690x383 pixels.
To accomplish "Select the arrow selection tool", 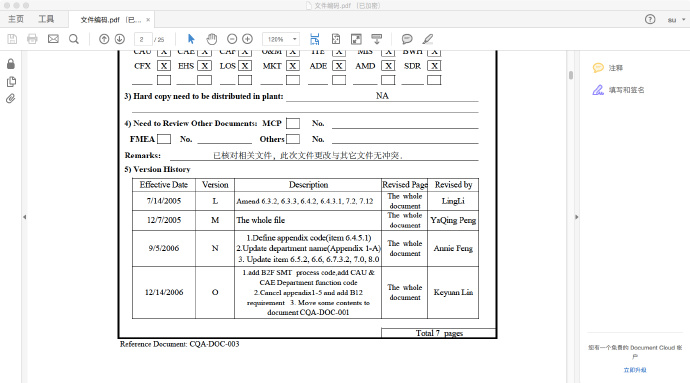I will pyautogui.click(x=191, y=39).
